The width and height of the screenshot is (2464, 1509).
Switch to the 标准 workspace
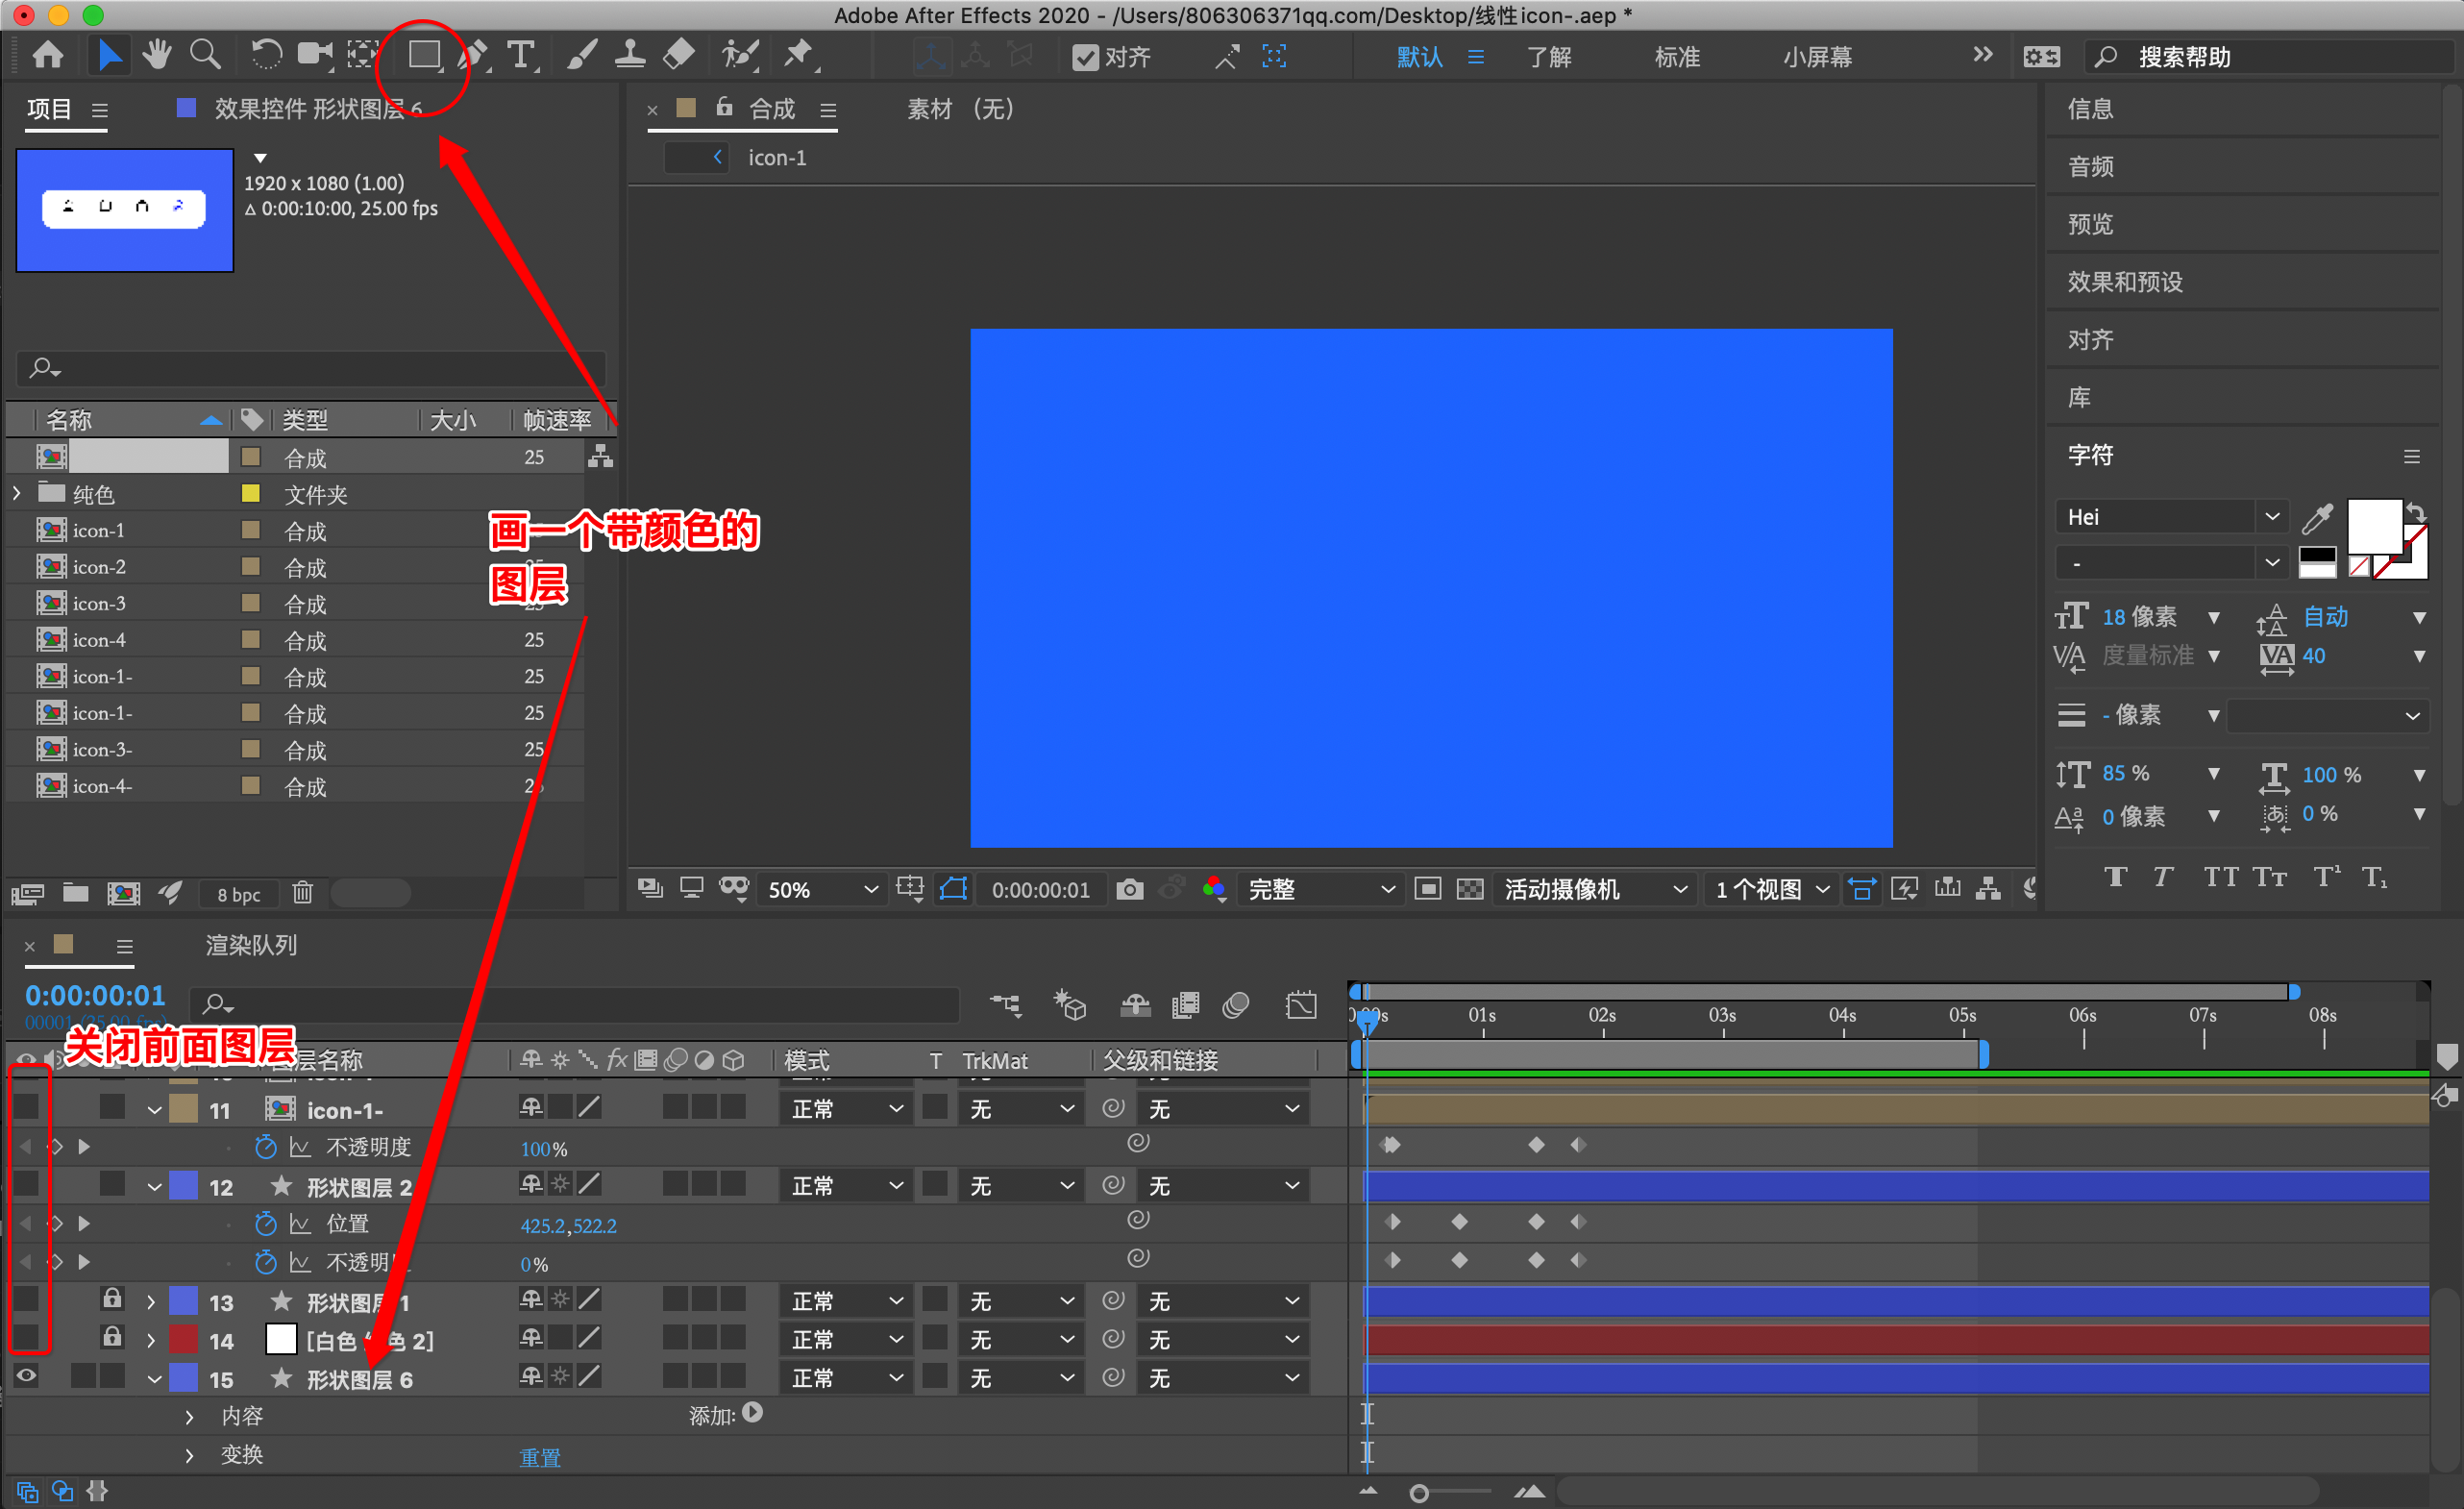[1677, 57]
